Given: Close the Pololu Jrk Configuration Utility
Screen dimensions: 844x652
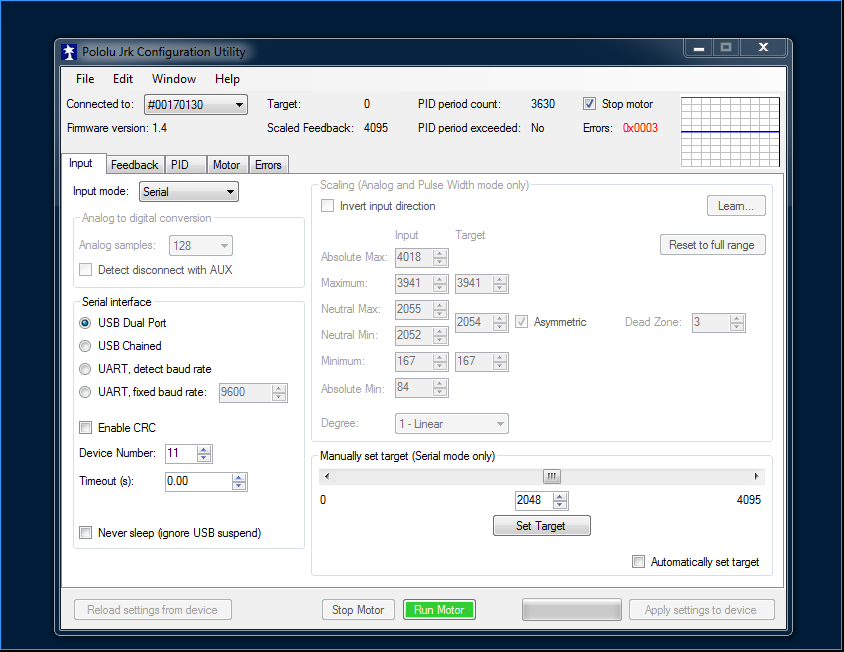Looking at the screenshot, I should 763,48.
